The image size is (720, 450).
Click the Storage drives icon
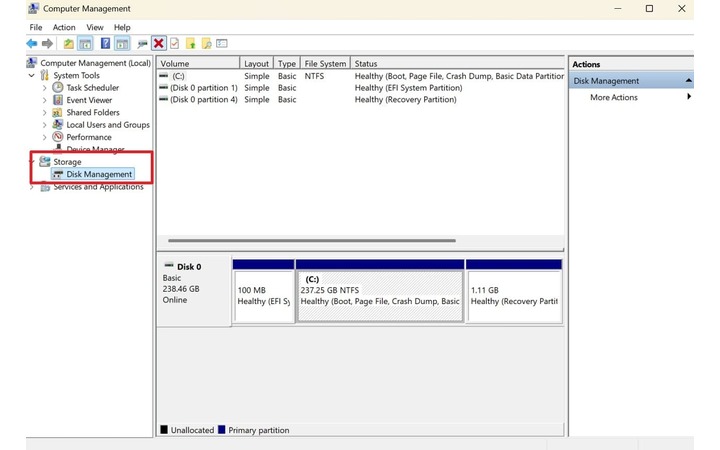45,161
